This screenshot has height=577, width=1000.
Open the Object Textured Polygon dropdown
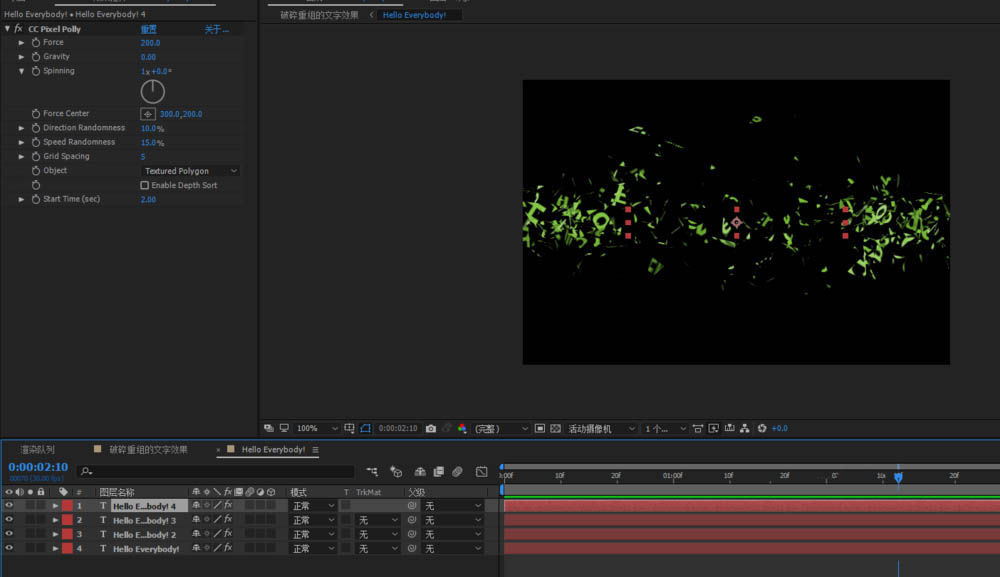[x=190, y=171]
